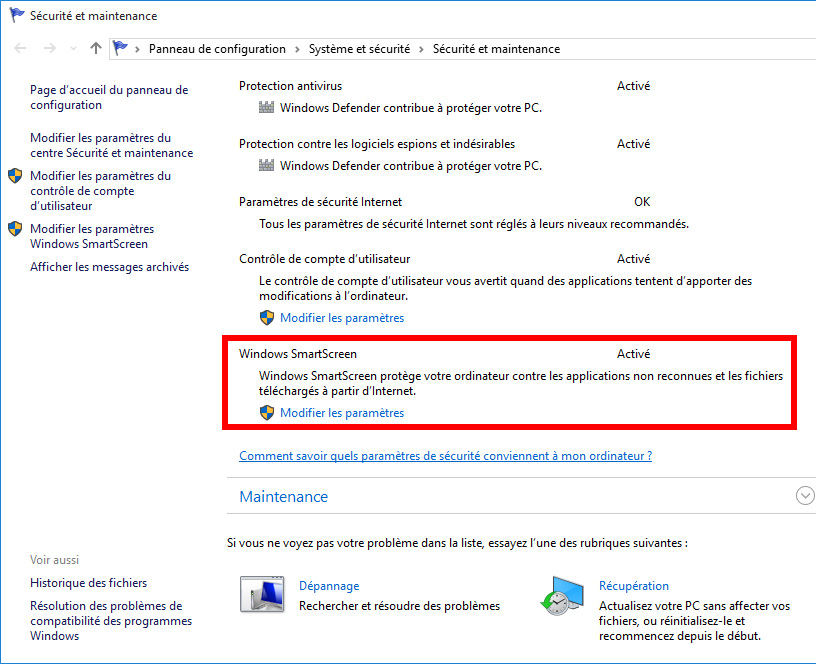Open breadcrumb Système et sécurité
The width and height of the screenshot is (816, 664).
359,49
